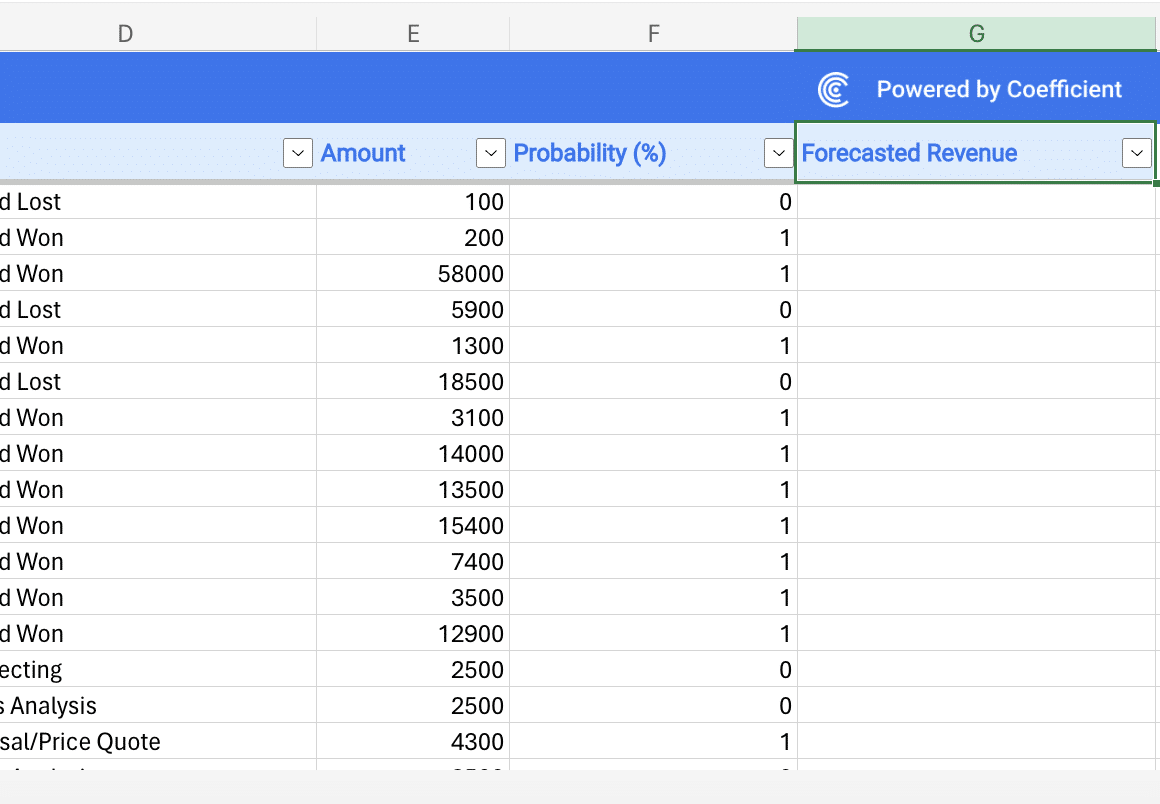Image resolution: width=1160 pixels, height=804 pixels.
Task: Select the column G header
Action: click(976, 34)
